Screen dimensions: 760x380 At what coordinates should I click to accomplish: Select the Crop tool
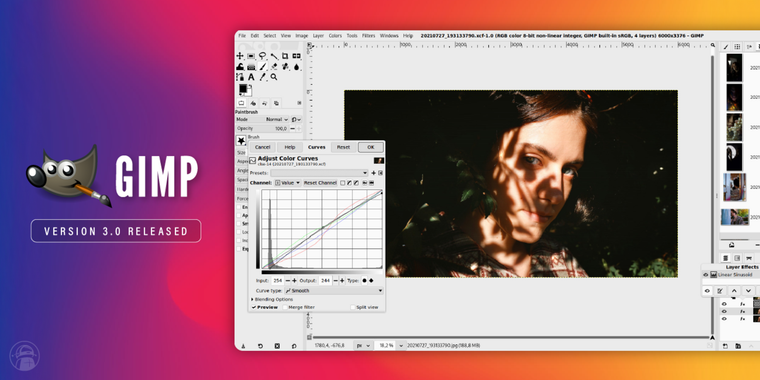(285, 56)
